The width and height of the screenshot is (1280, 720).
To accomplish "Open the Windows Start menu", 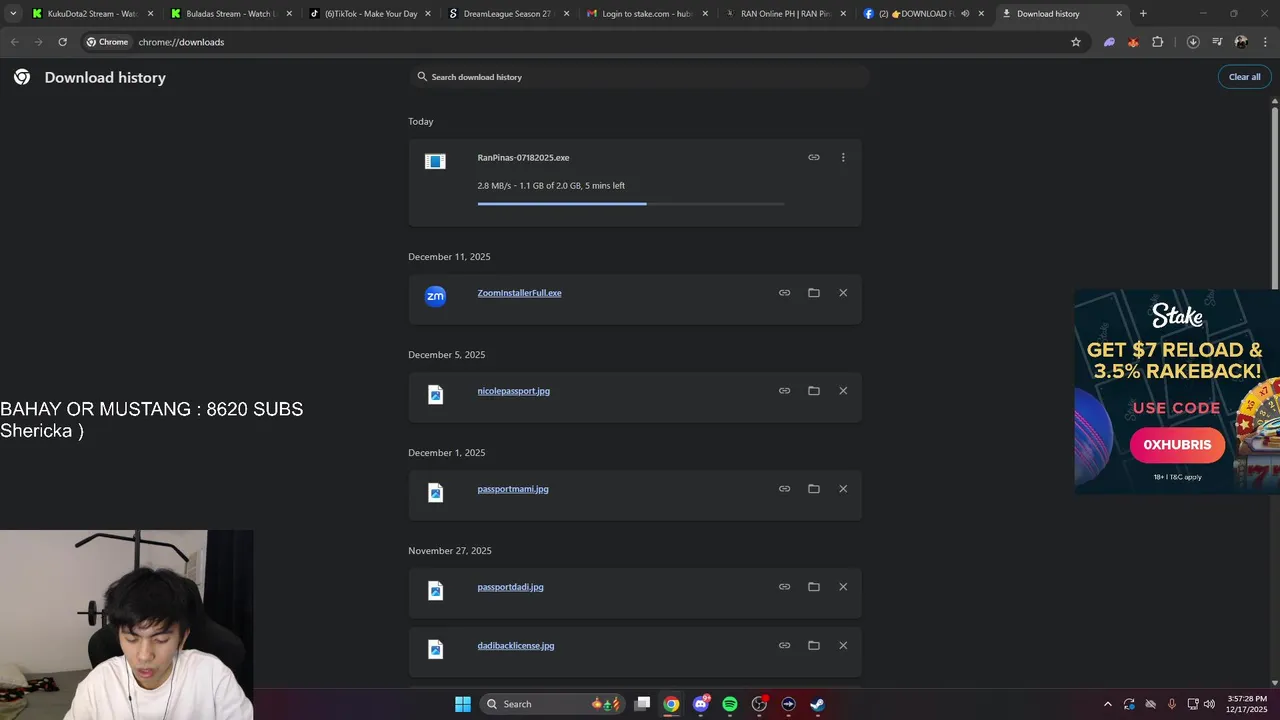I will pos(463,704).
